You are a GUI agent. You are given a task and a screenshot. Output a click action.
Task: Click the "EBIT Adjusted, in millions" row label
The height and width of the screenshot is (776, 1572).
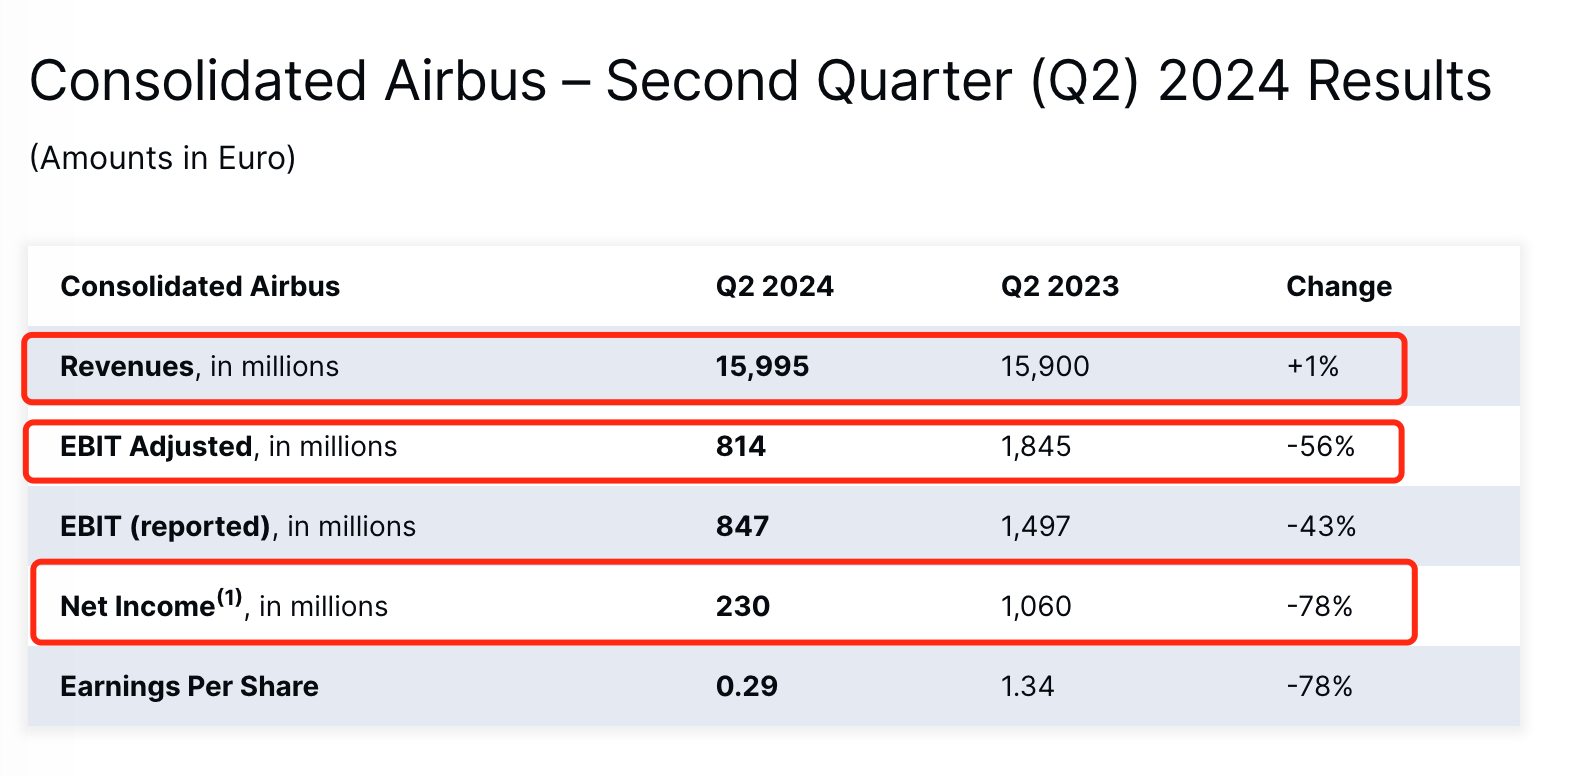tap(228, 447)
